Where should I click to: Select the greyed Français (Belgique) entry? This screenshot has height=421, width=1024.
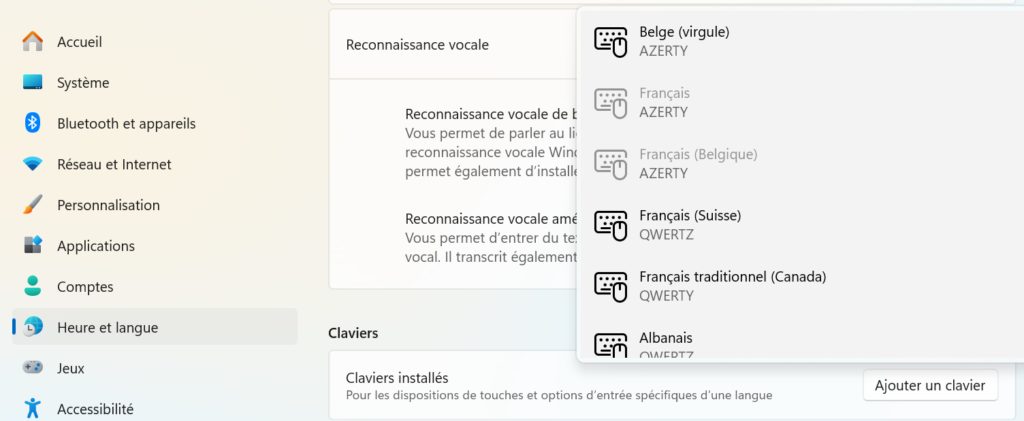(x=801, y=164)
